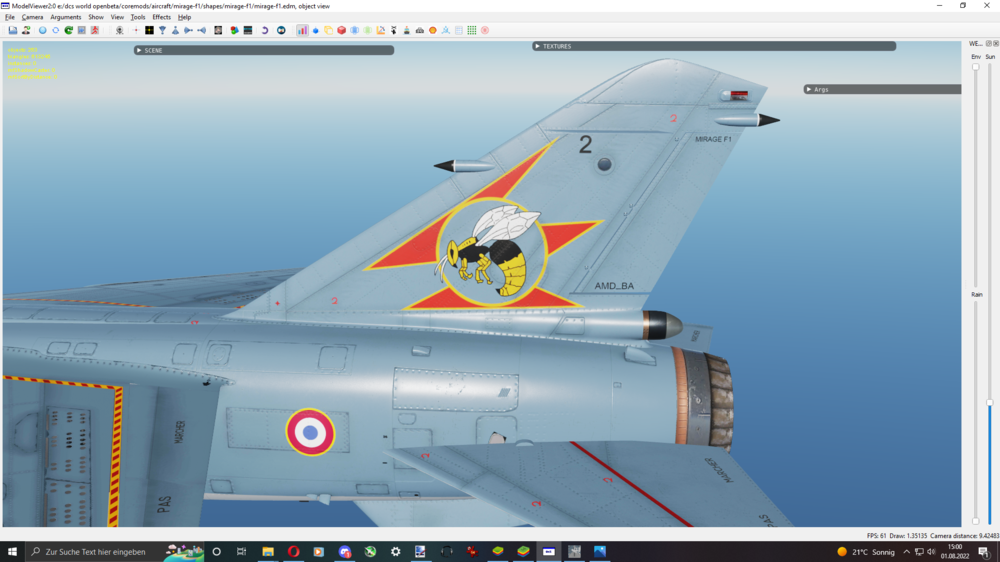This screenshot has width=1000, height=562.
Task: Open the View menu
Action: click(117, 17)
